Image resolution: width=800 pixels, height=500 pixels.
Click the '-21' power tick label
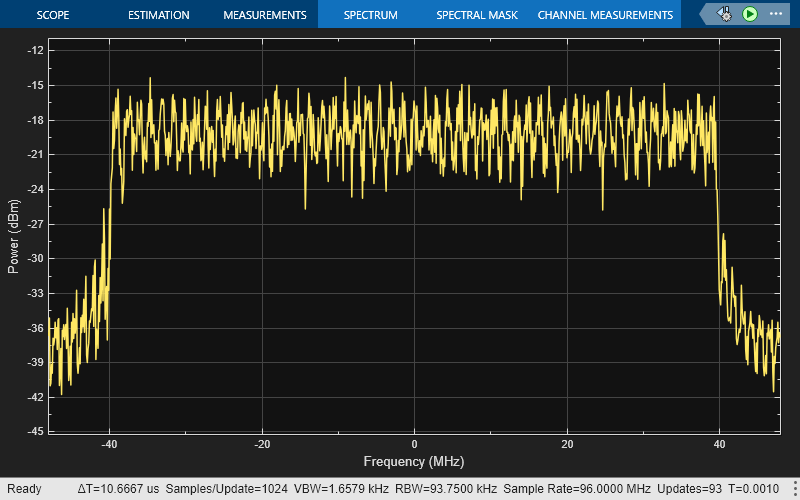[35, 154]
